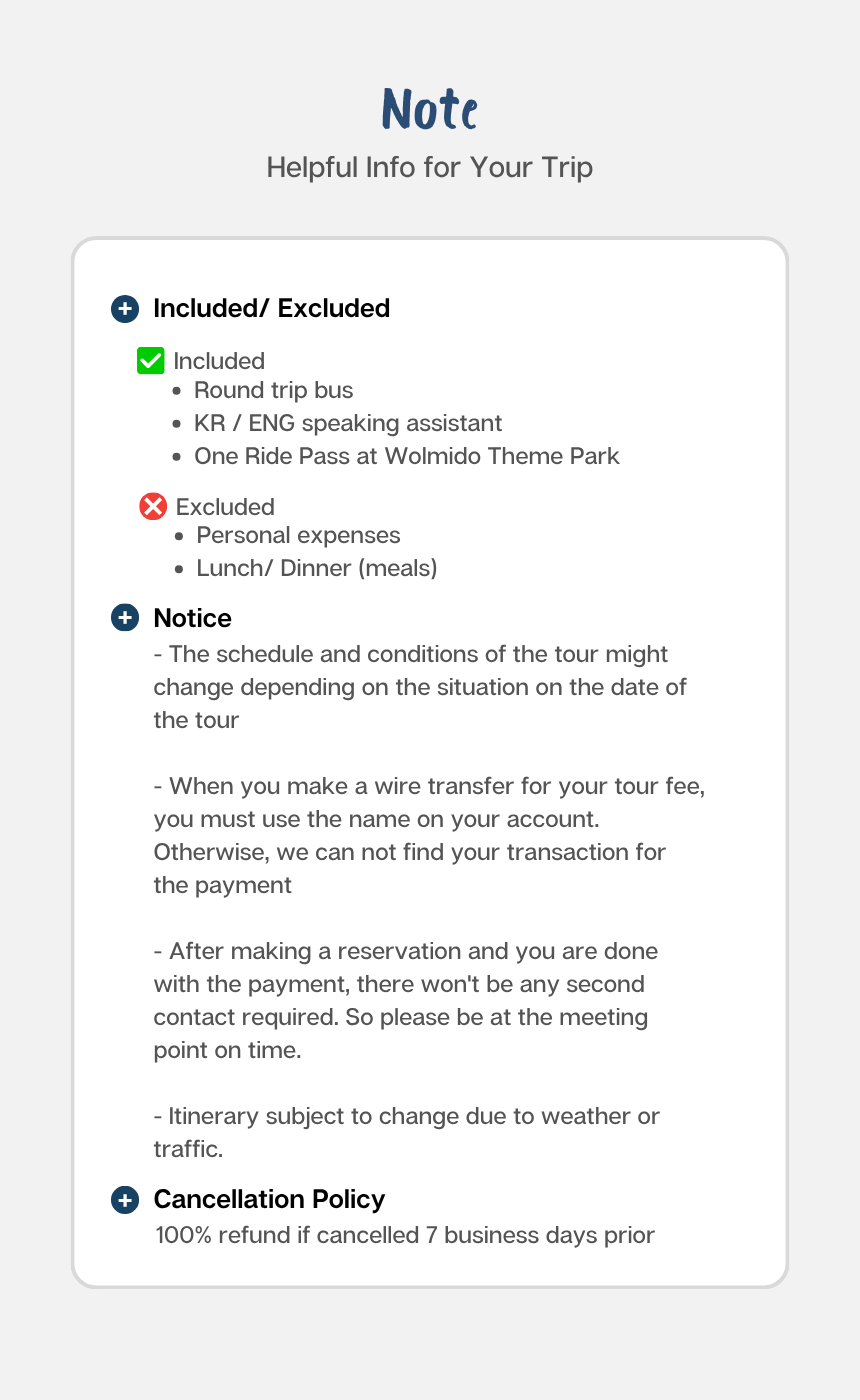This screenshot has height=1400, width=860.
Task: Click the plus icon beside Cancellation Policy
Action: click(x=124, y=1199)
